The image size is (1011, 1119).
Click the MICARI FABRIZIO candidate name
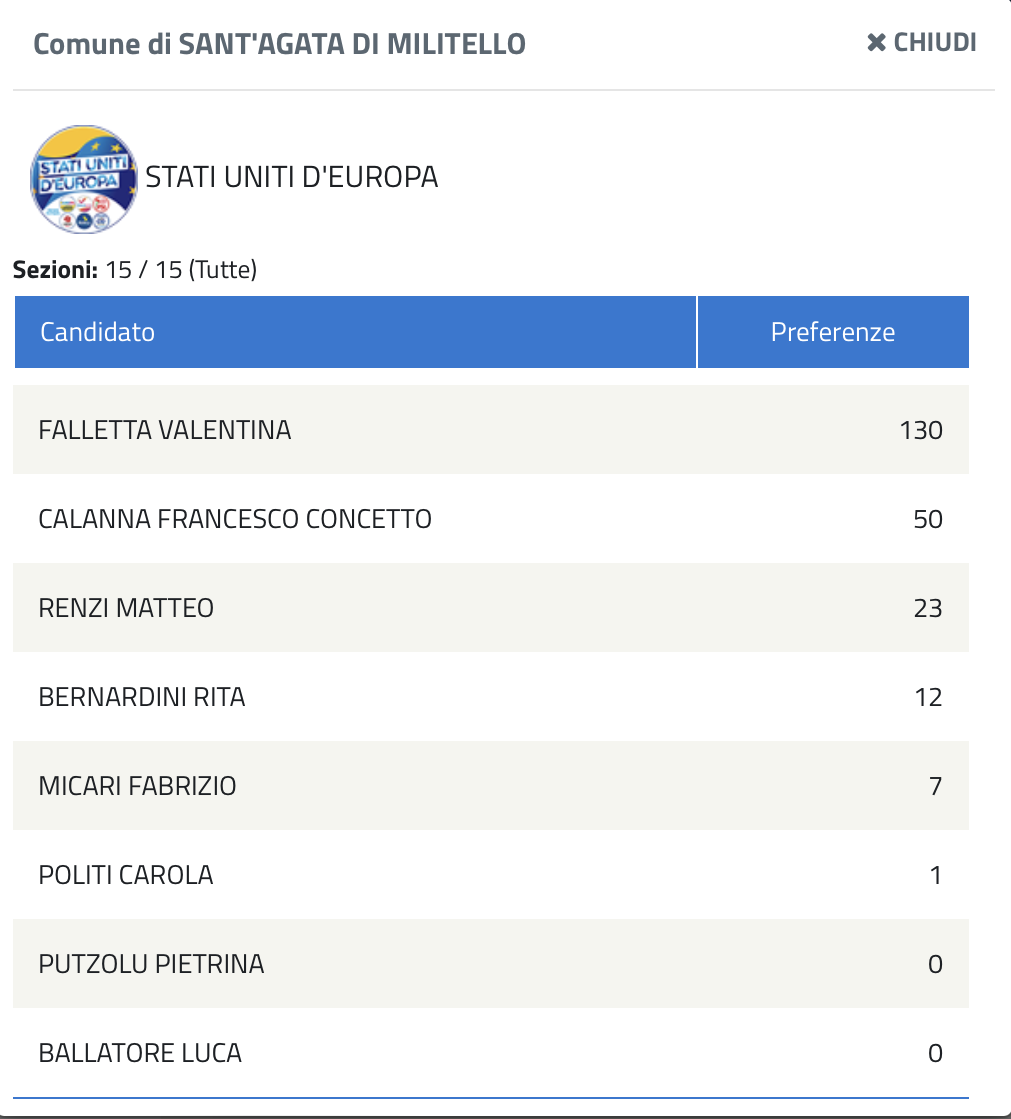[x=137, y=786]
